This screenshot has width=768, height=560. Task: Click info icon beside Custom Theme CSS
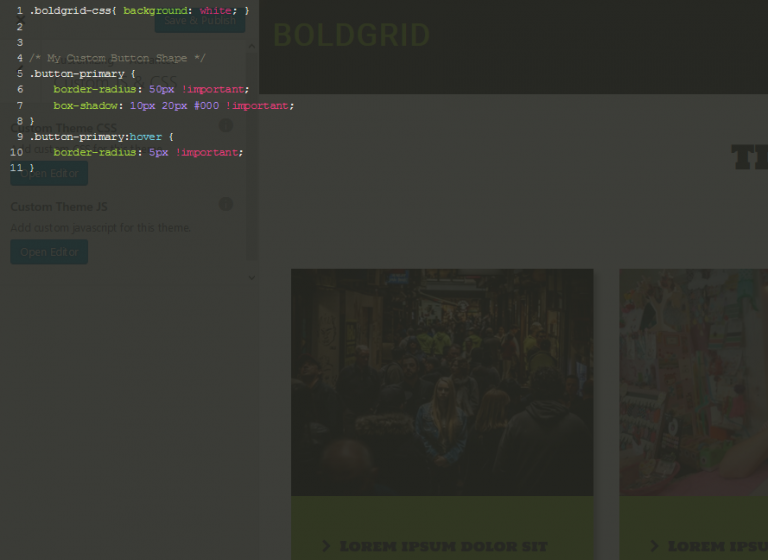click(225, 126)
